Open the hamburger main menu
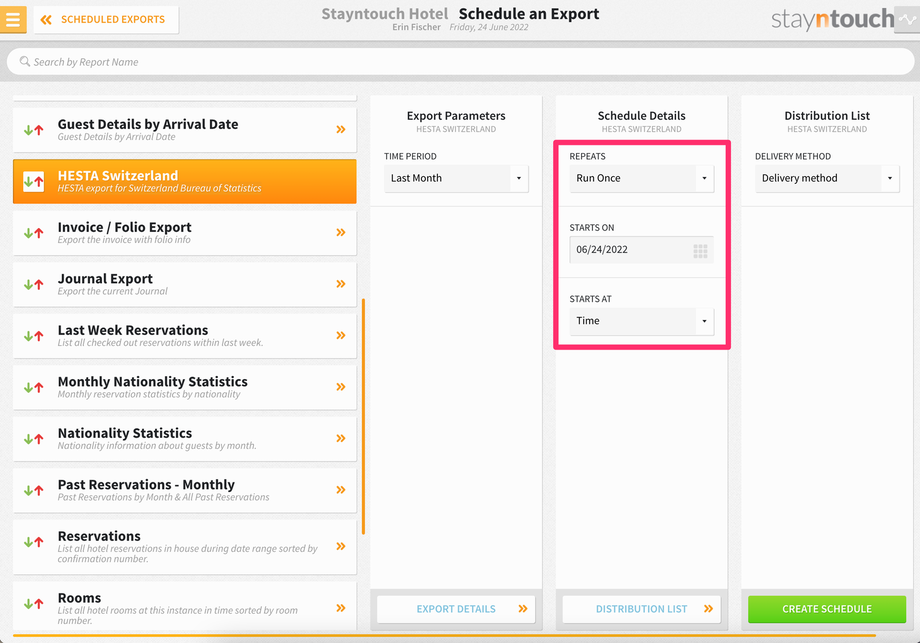This screenshot has height=643, width=920. pyautogui.click(x=13, y=19)
